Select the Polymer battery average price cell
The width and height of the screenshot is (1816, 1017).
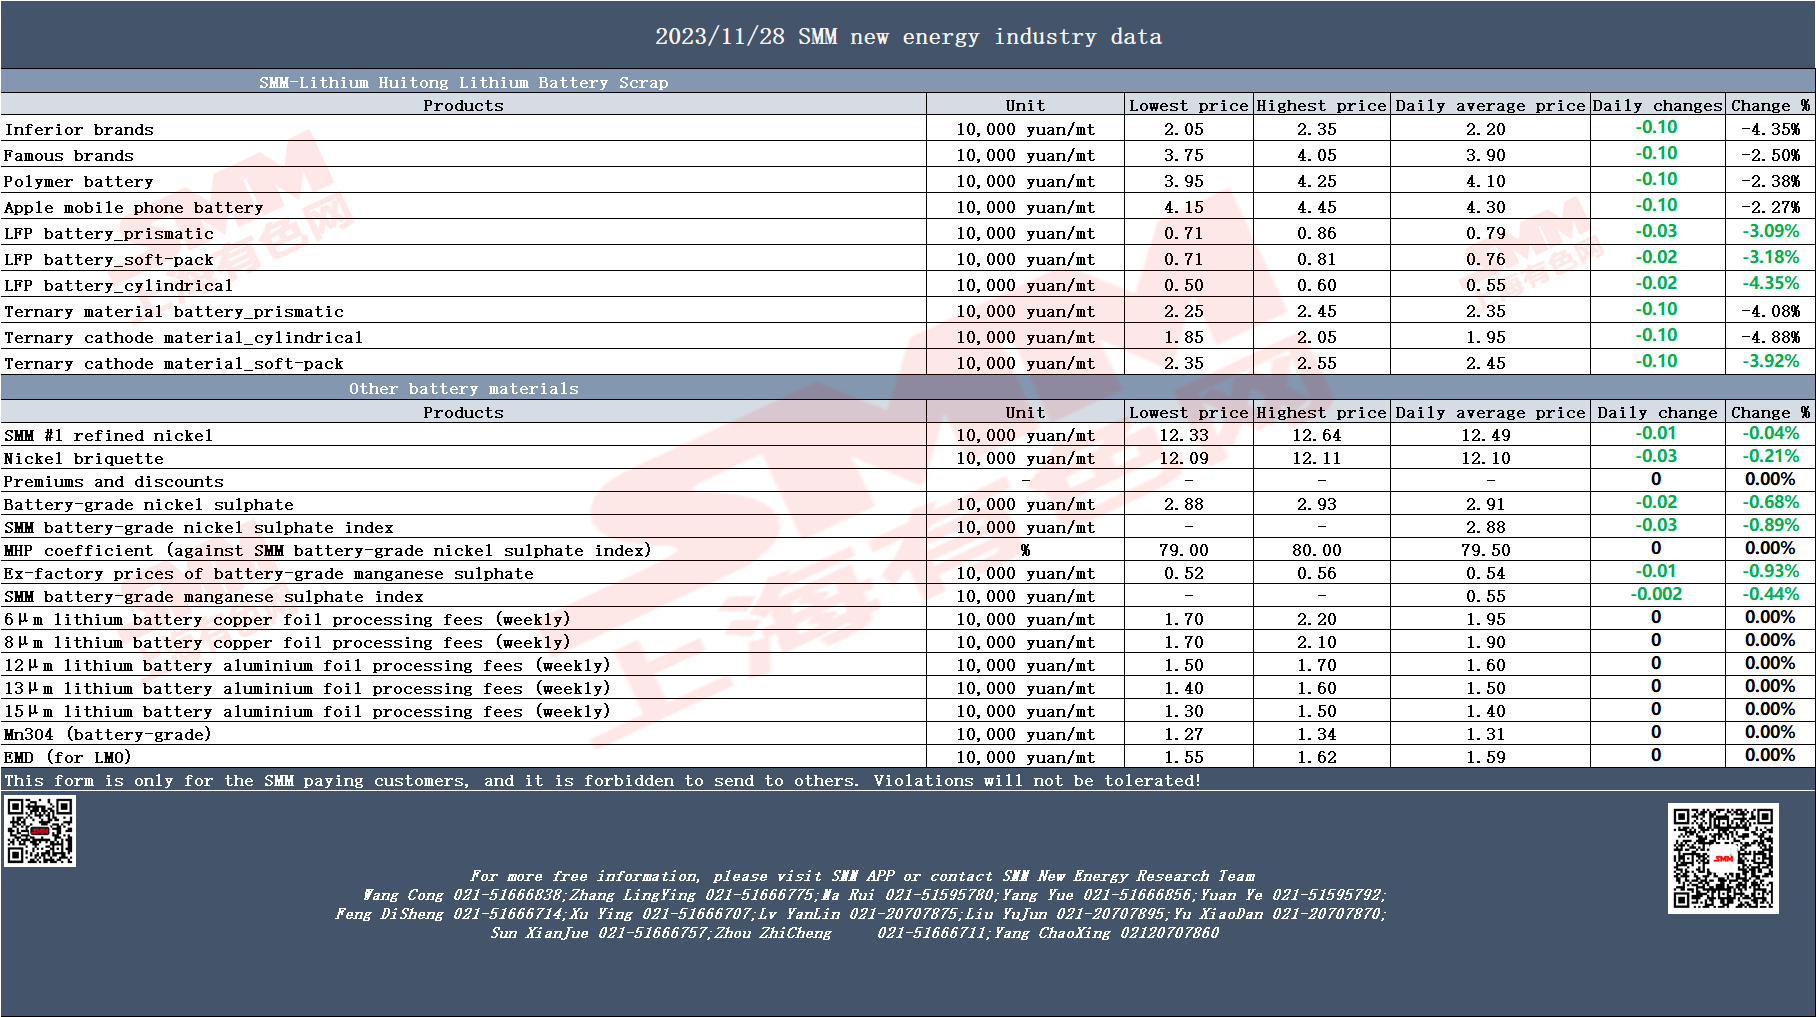pos(1487,181)
